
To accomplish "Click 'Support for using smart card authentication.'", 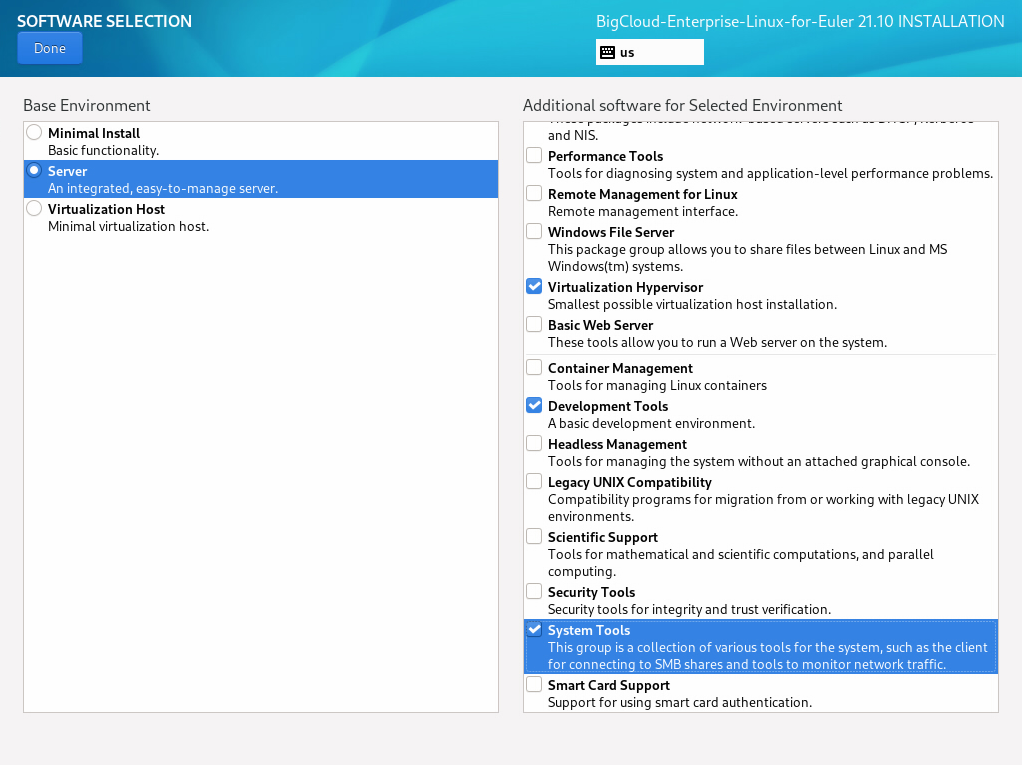I will [680, 702].
